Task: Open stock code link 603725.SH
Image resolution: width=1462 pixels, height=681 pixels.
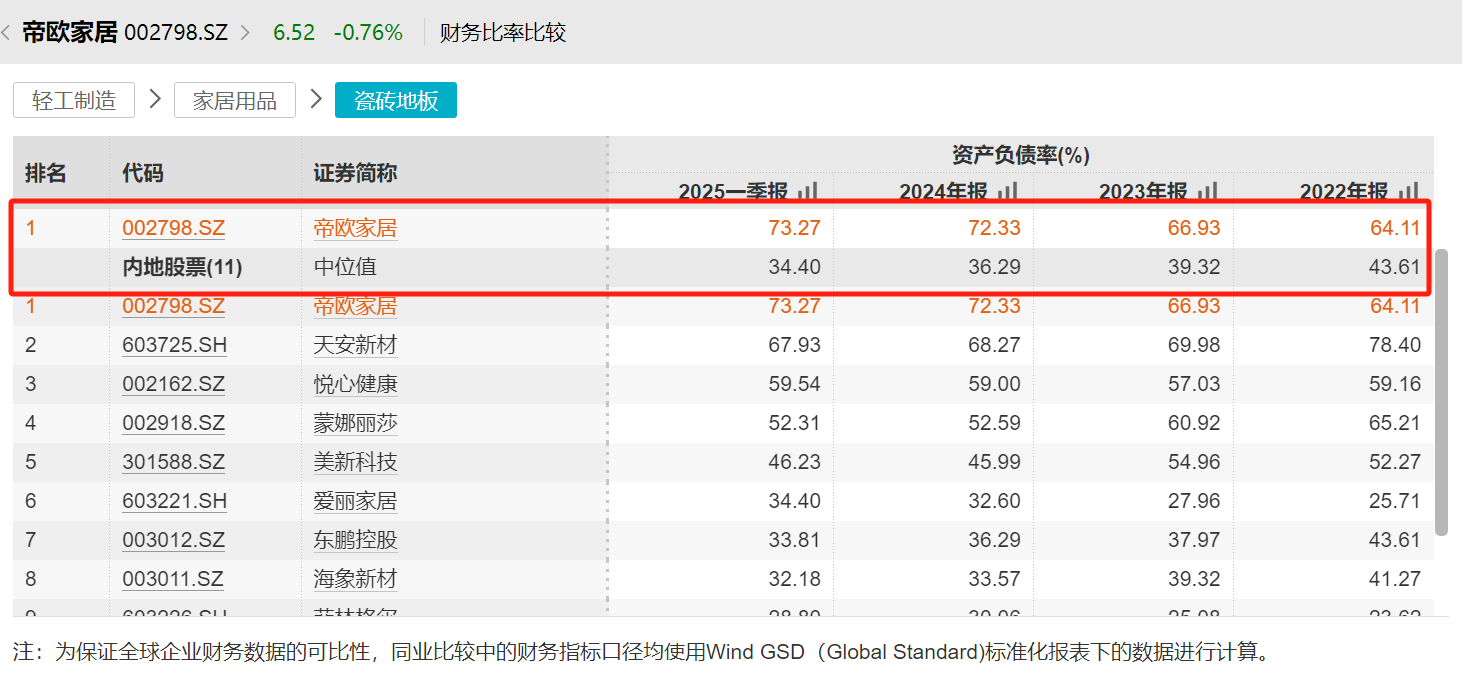Action: (174, 345)
